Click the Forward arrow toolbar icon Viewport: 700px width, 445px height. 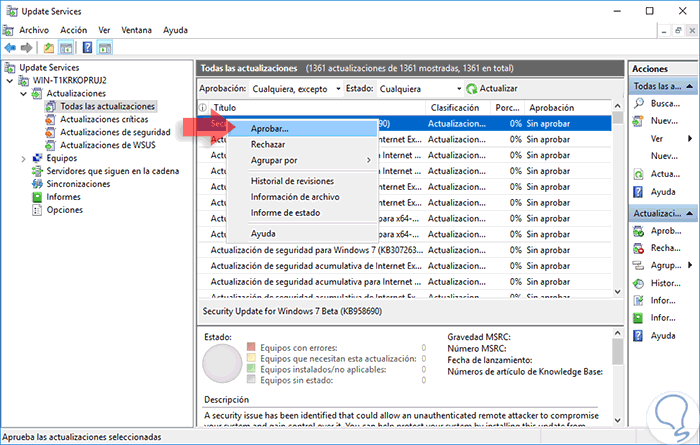click(x=27, y=47)
